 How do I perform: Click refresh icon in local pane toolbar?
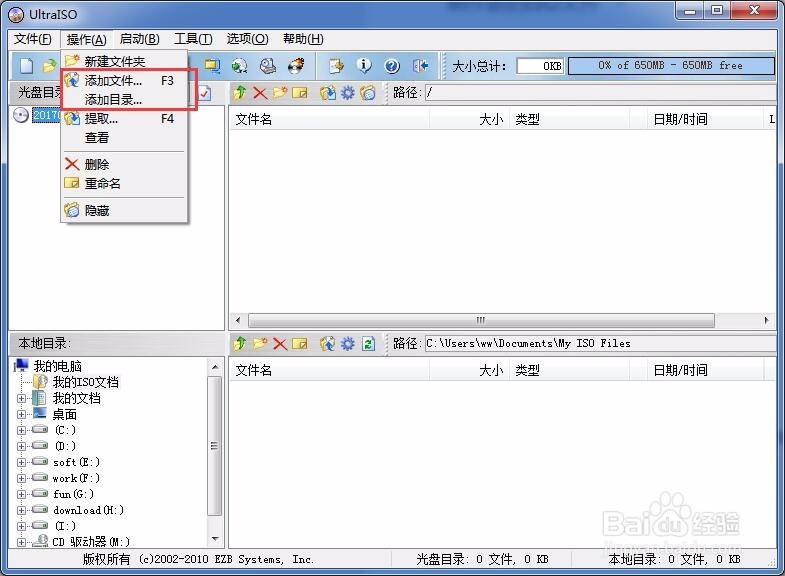pos(368,344)
